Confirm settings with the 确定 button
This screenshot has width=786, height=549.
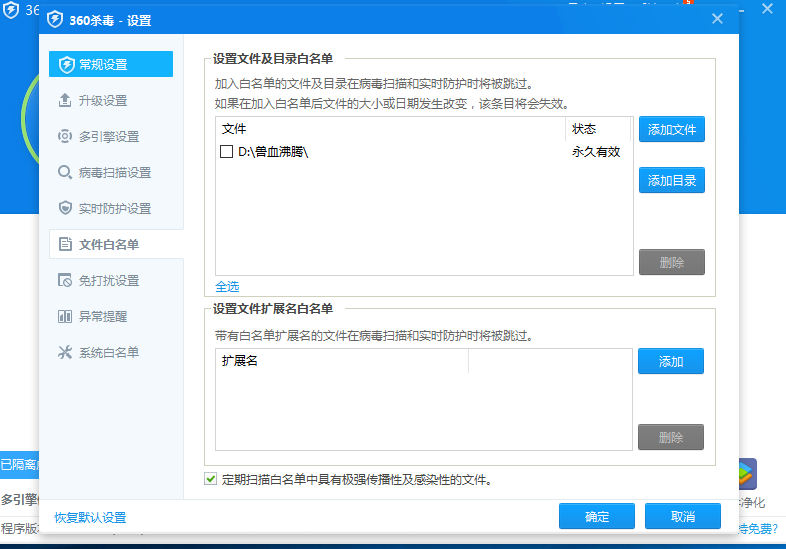597,517
